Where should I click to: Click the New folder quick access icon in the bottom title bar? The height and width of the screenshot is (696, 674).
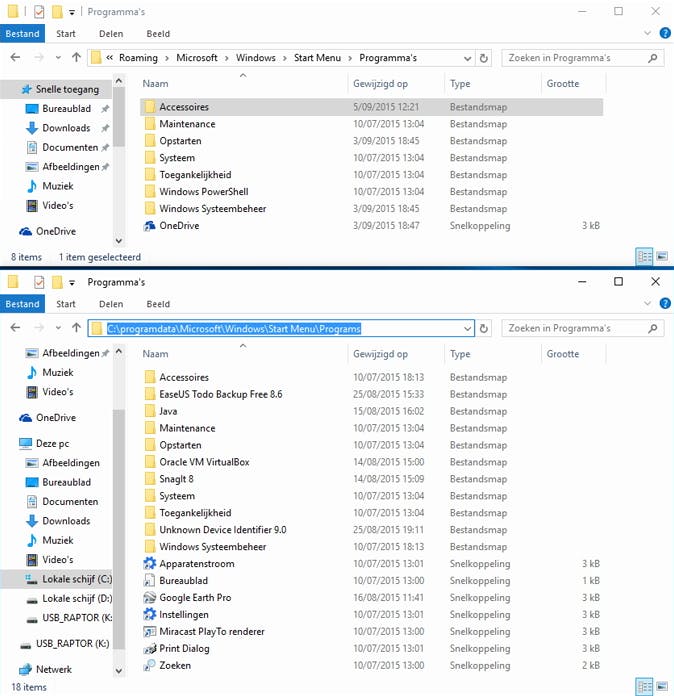[x=57, y=282]
